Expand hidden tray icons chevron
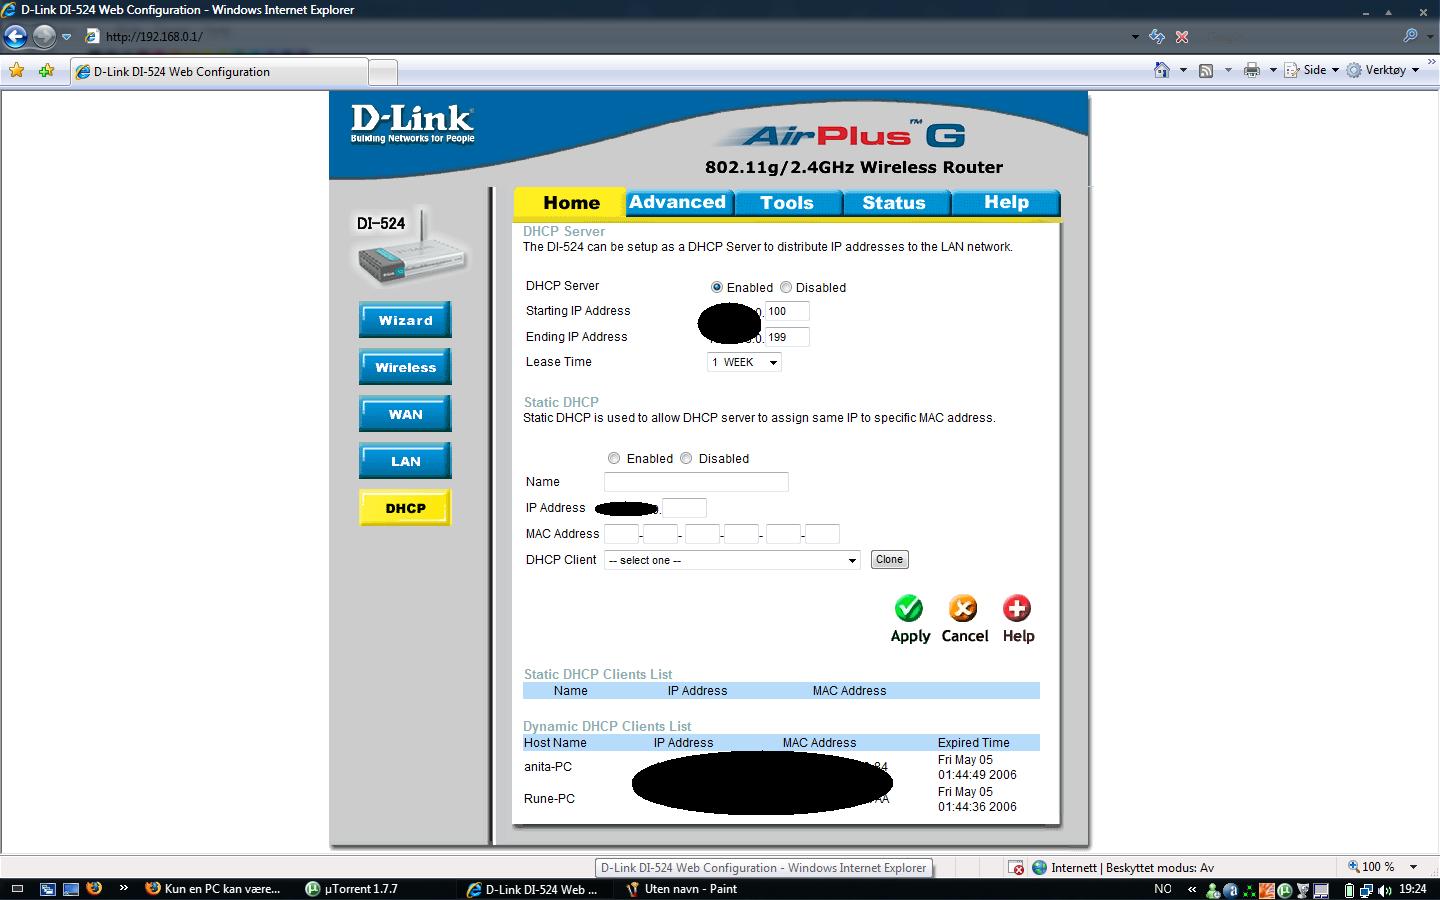The height and width of the screenshot is (900, 1440). [1191, 889]
